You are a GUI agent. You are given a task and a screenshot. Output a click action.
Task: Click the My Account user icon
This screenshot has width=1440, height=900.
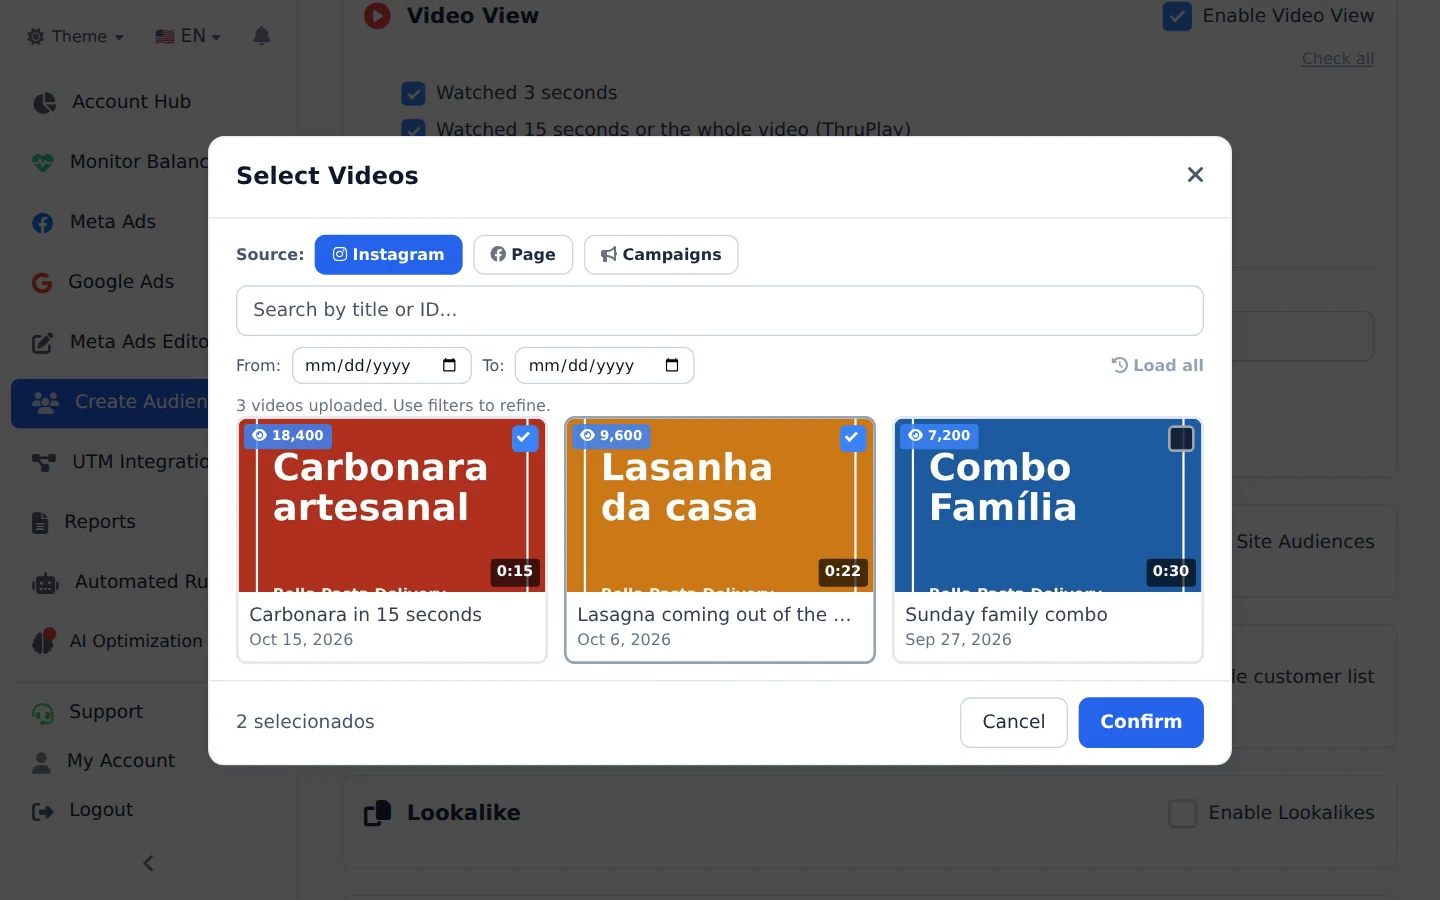[41, 762]
